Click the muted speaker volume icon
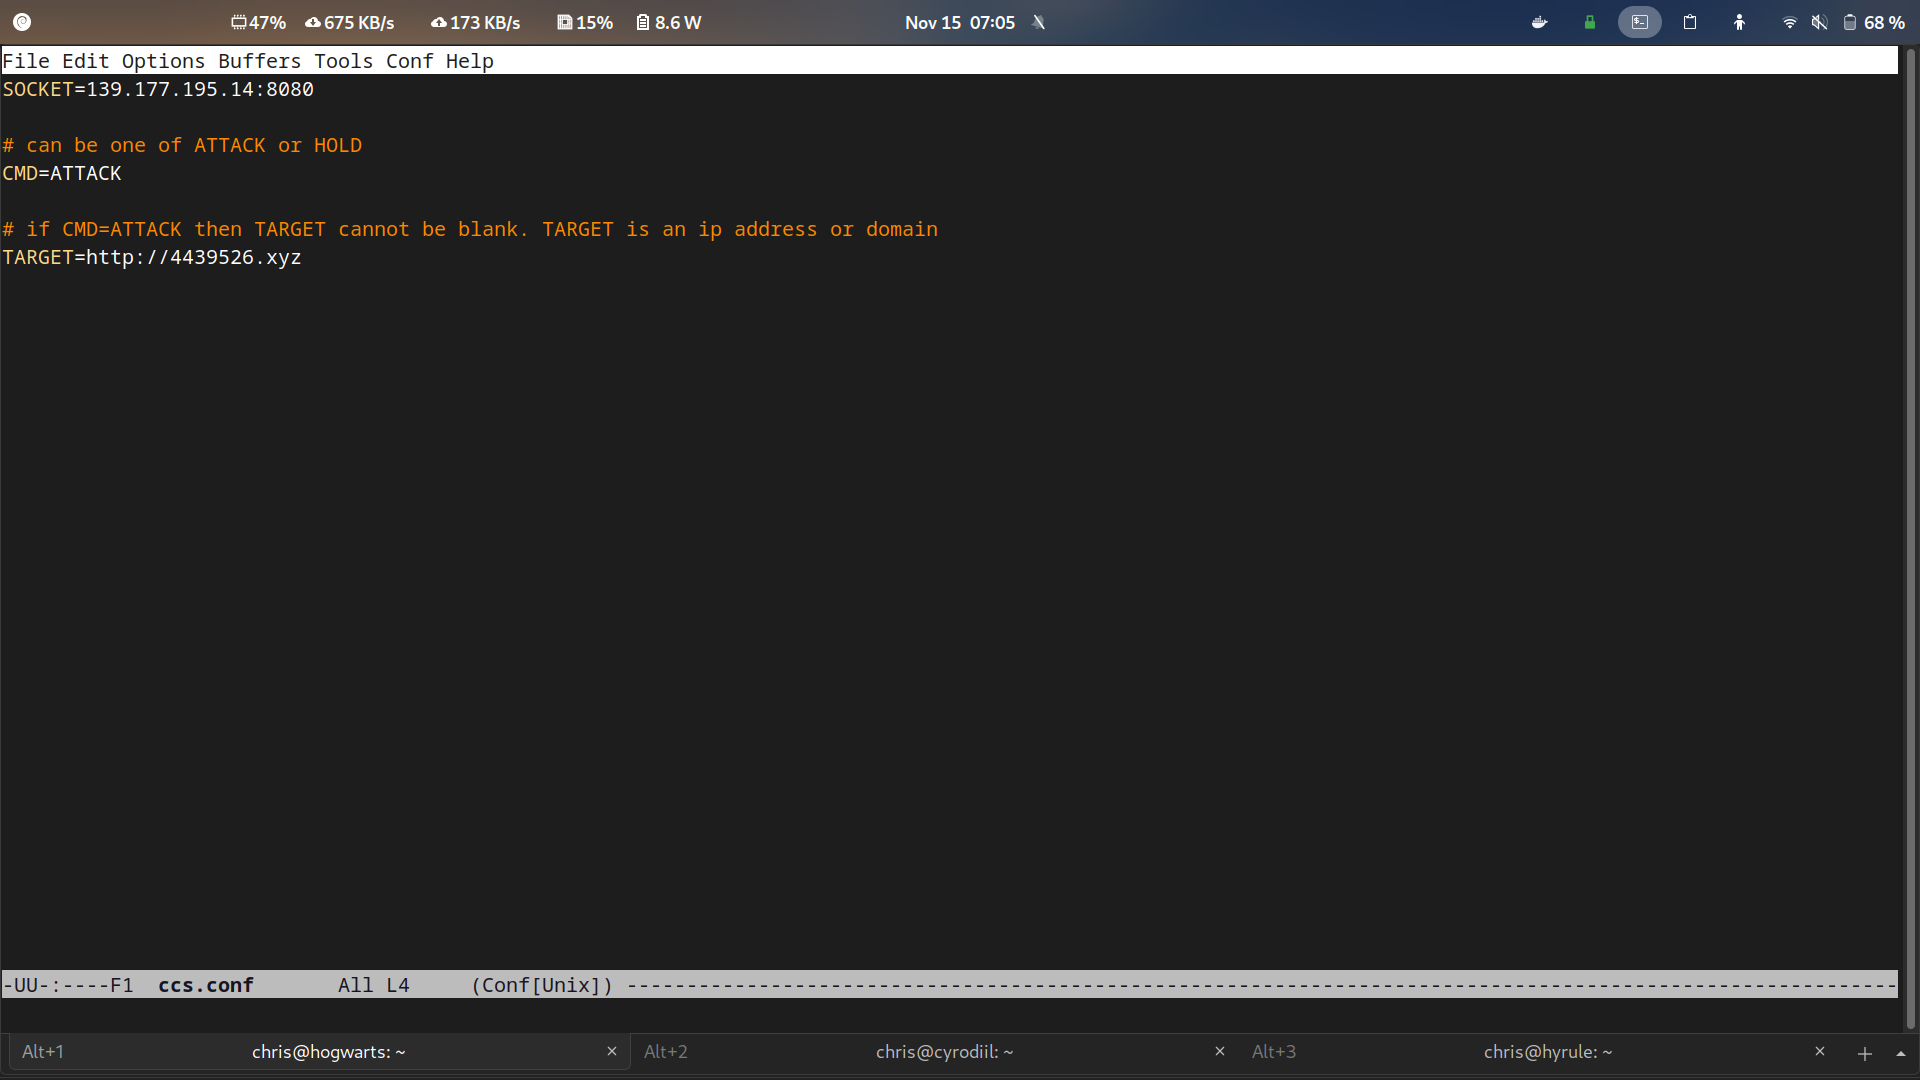The height and width of the screenshot is (1080, 1920). point(1819,22)
